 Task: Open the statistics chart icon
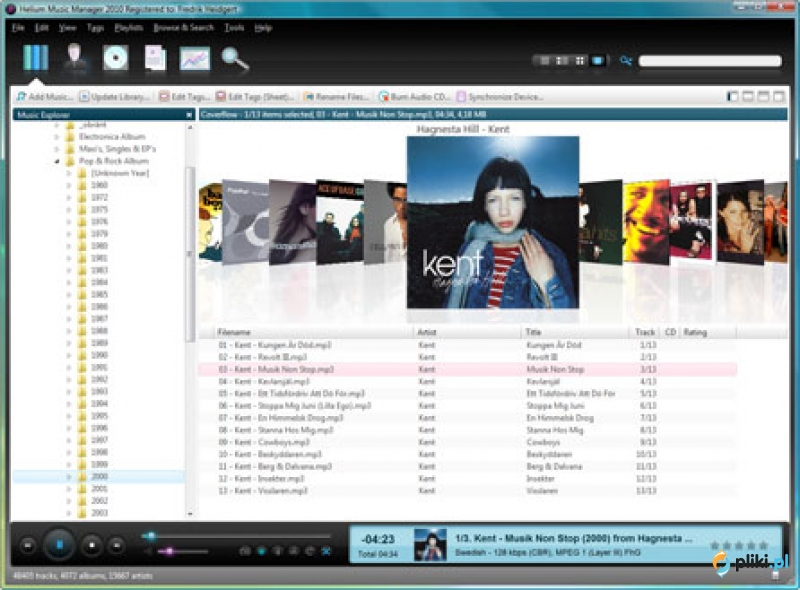(195, 59)
